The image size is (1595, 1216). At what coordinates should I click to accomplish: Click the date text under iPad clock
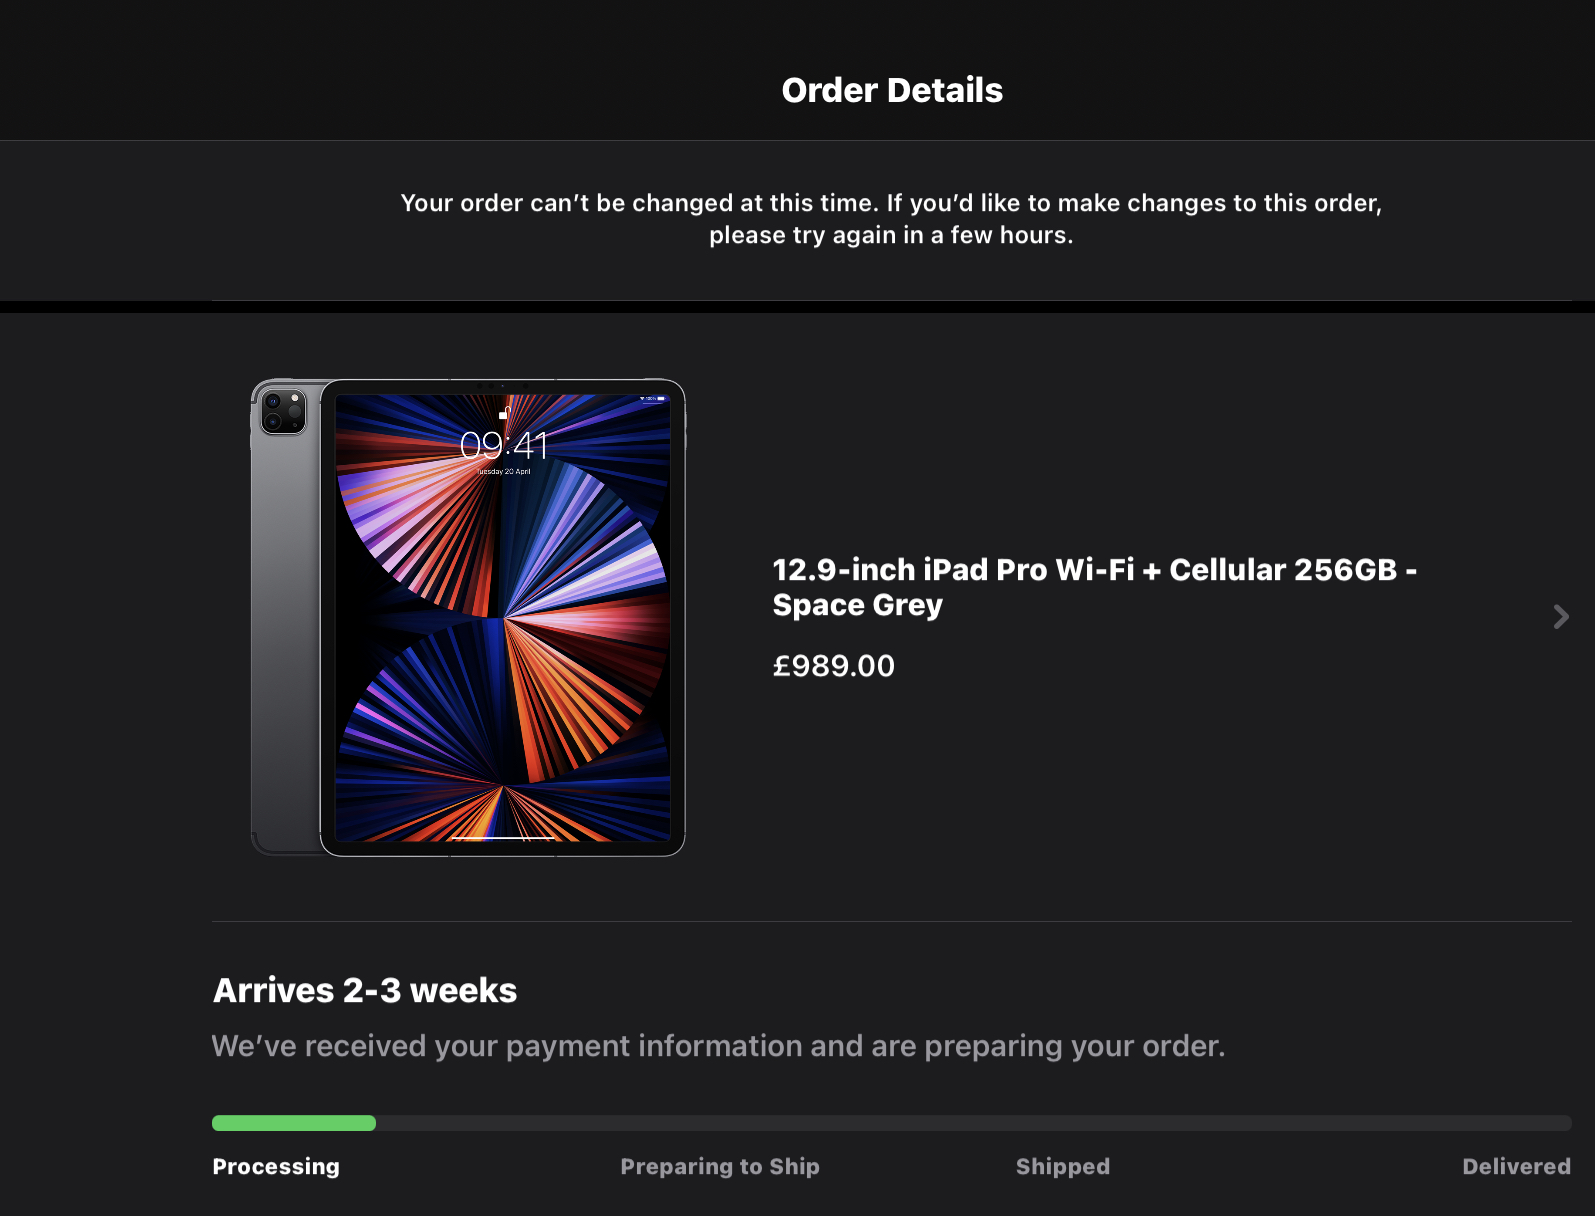[504, 471]
